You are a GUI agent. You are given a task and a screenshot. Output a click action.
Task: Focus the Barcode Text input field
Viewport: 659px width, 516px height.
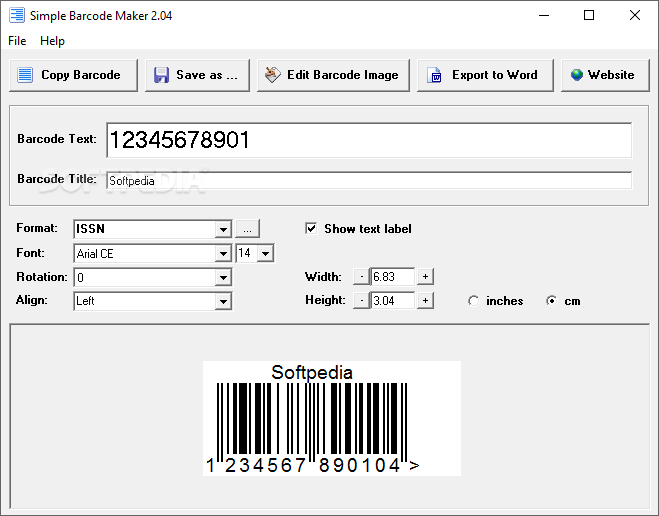(369, 140)
